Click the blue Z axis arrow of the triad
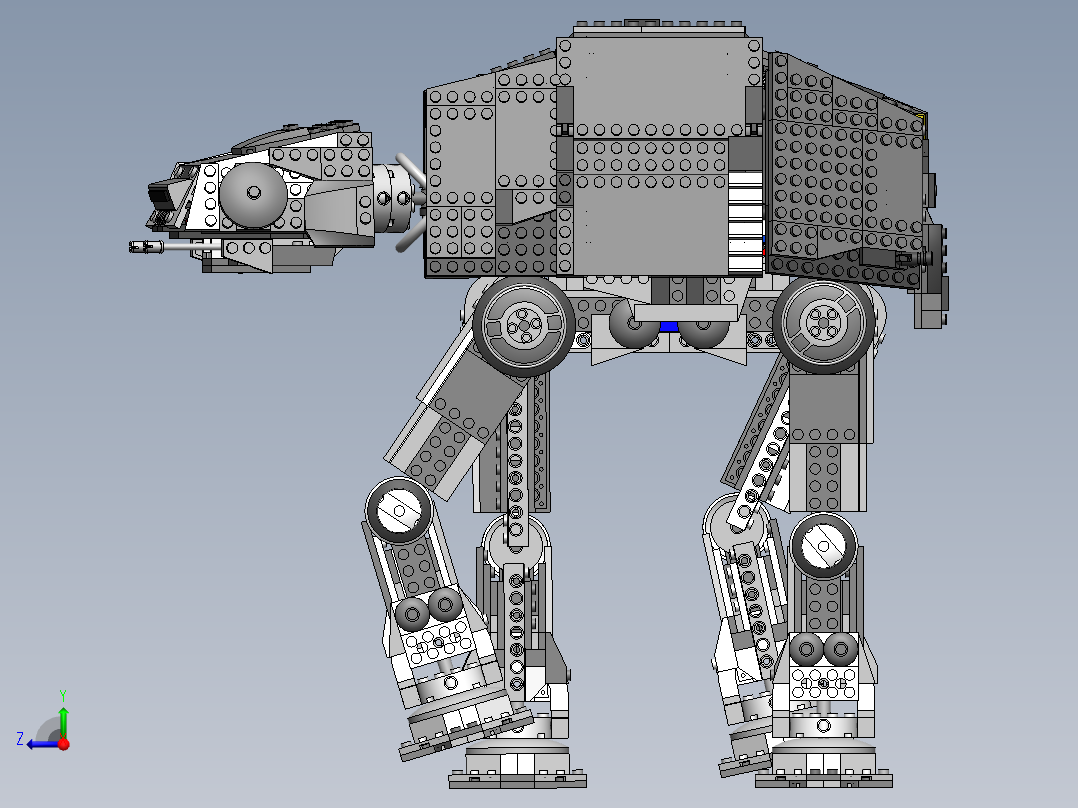 (x=43, y=744)
